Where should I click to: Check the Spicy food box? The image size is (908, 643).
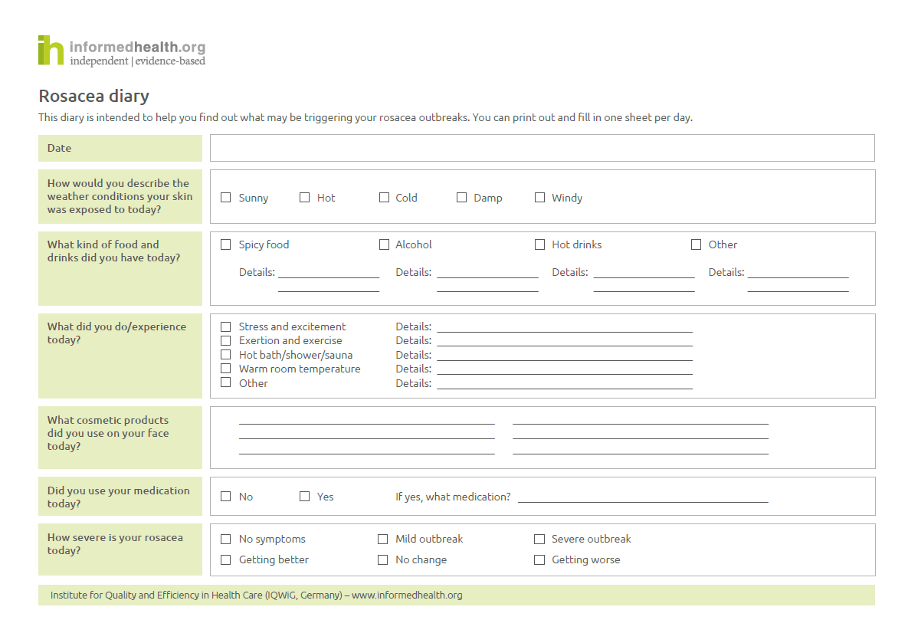pos(226,245)
